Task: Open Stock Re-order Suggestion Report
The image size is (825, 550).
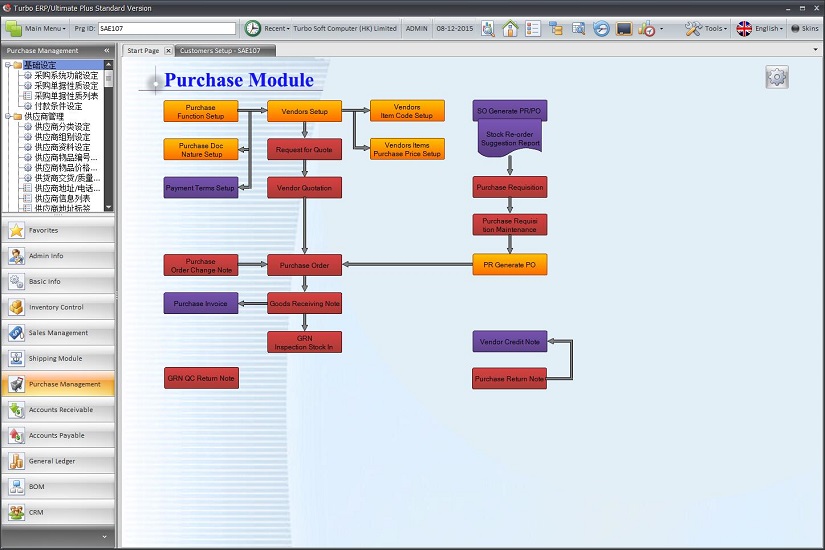Action: [510, 138]
